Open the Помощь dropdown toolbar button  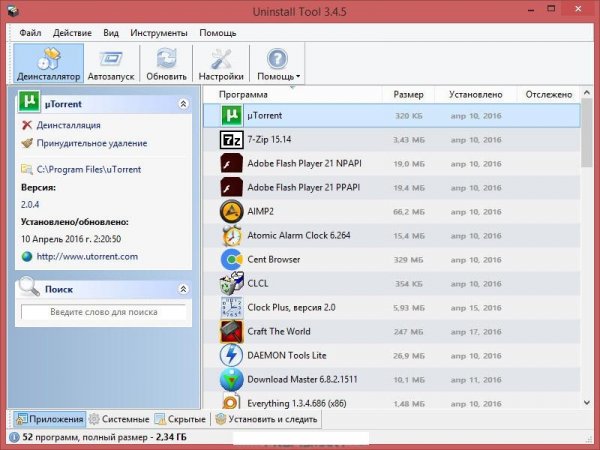point(278,63)
